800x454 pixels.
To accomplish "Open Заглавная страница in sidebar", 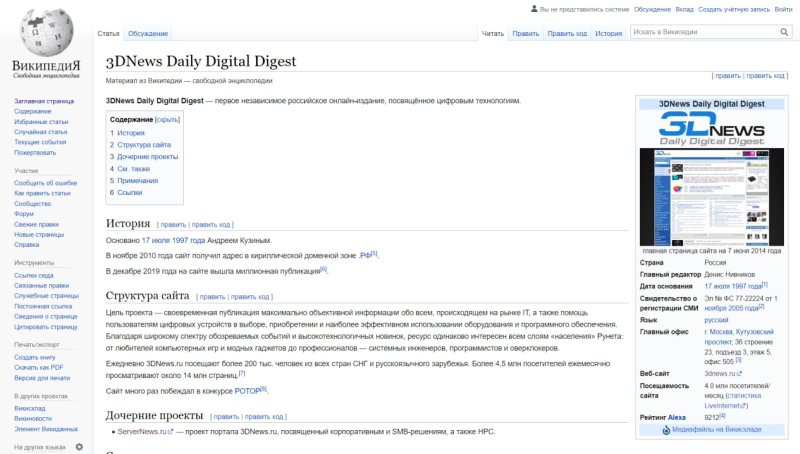I will [44, 101].
